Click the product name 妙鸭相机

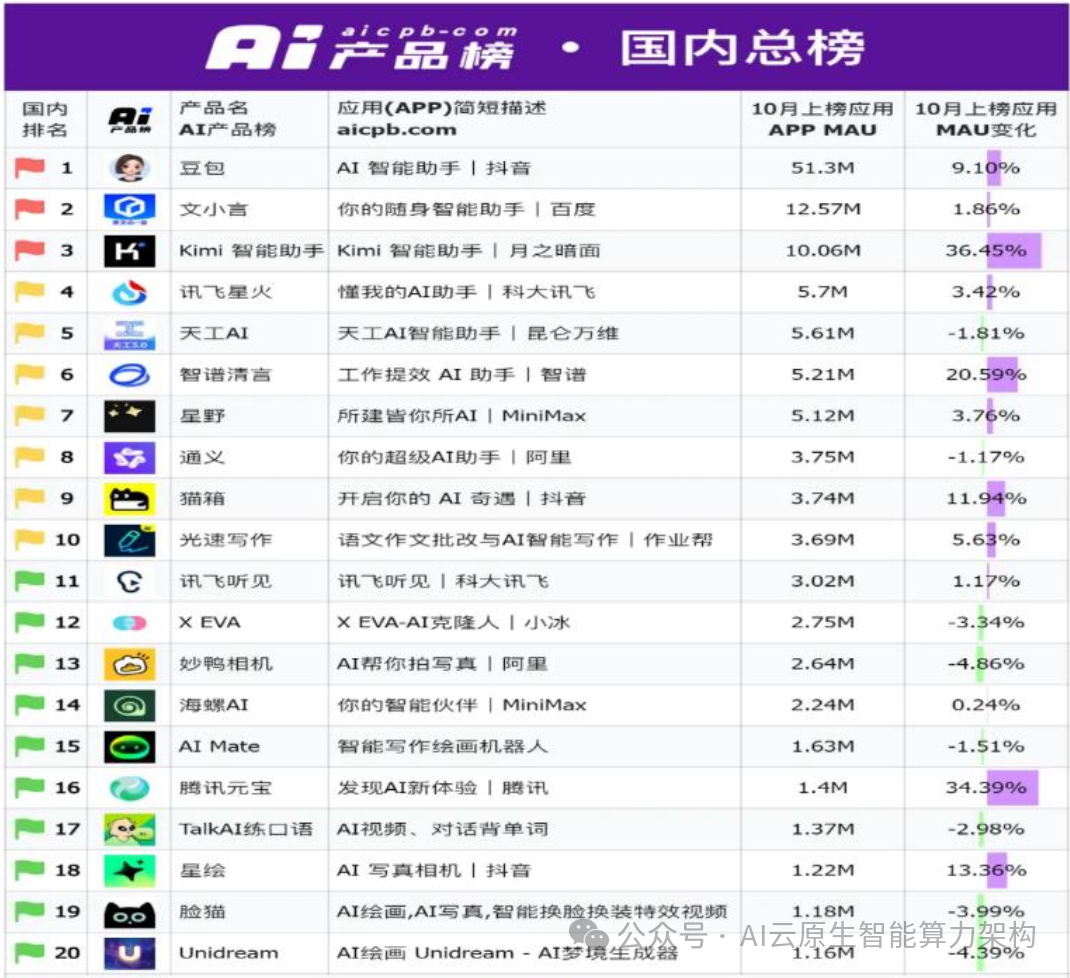point(226,664)
